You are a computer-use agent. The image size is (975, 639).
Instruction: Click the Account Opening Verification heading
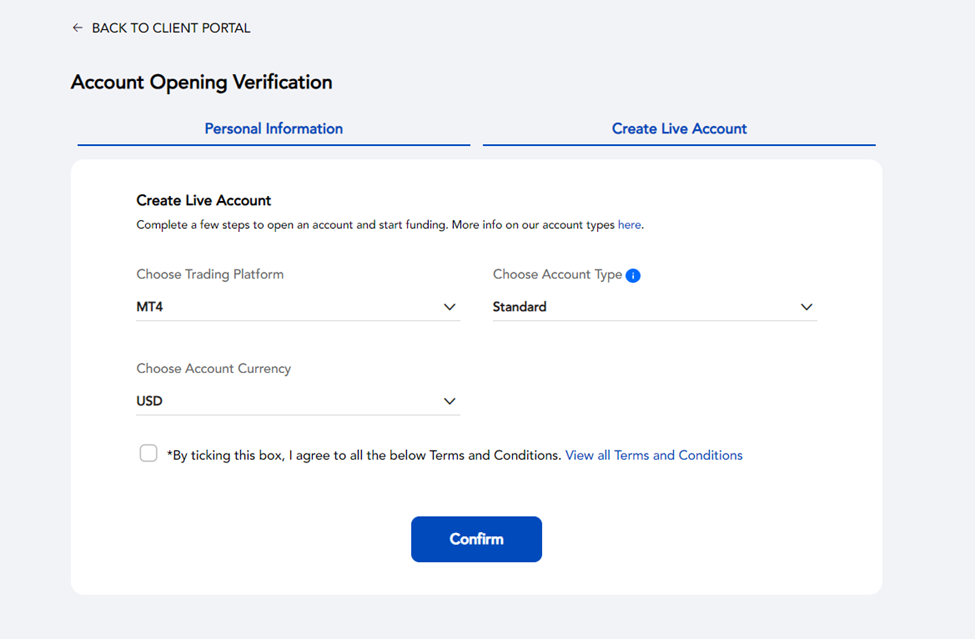pyautogui.click(x=201, y=83)
